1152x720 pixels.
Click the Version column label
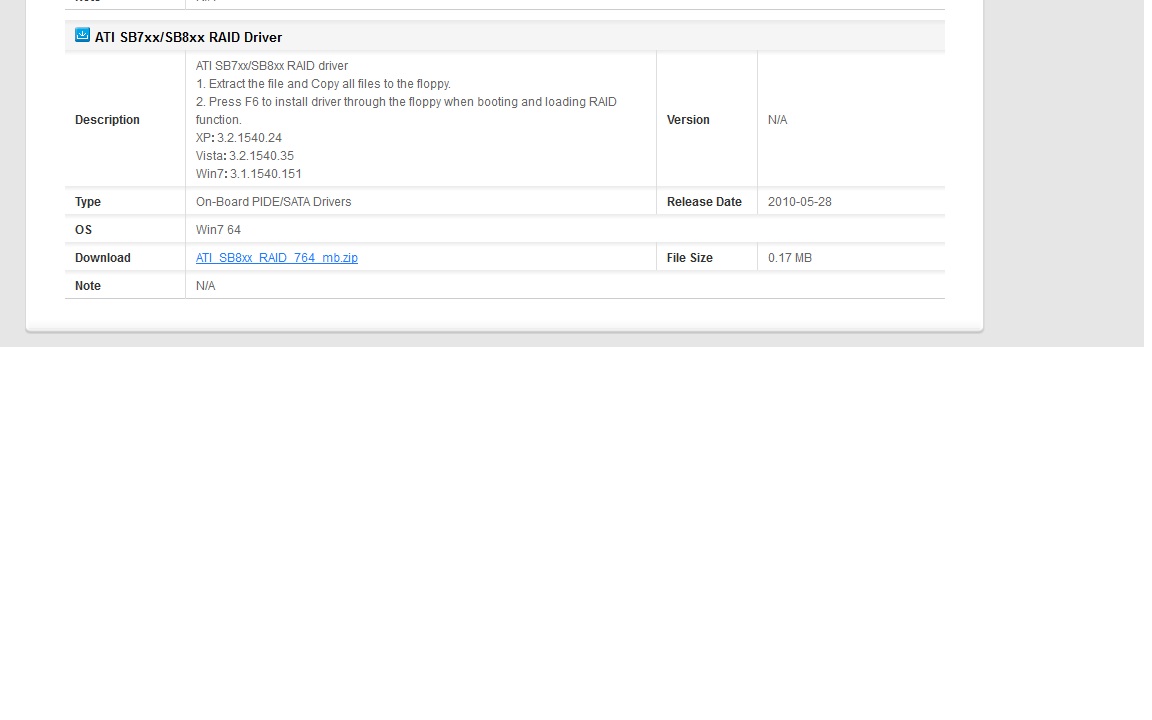(x=688, y=120)
